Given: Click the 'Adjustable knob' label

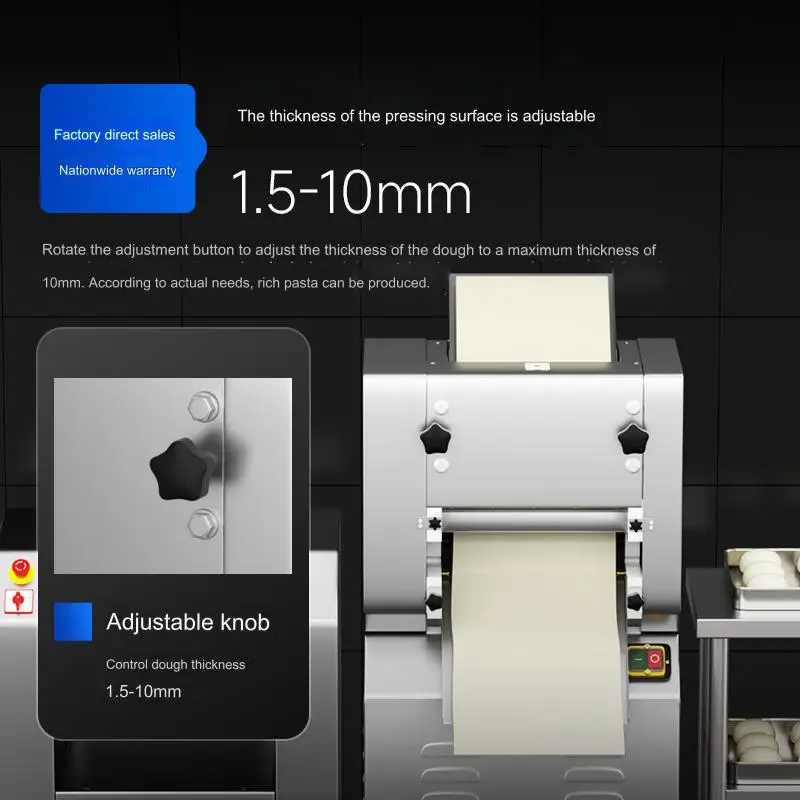Looking at the screenshot, I should [x=188, y=622].
